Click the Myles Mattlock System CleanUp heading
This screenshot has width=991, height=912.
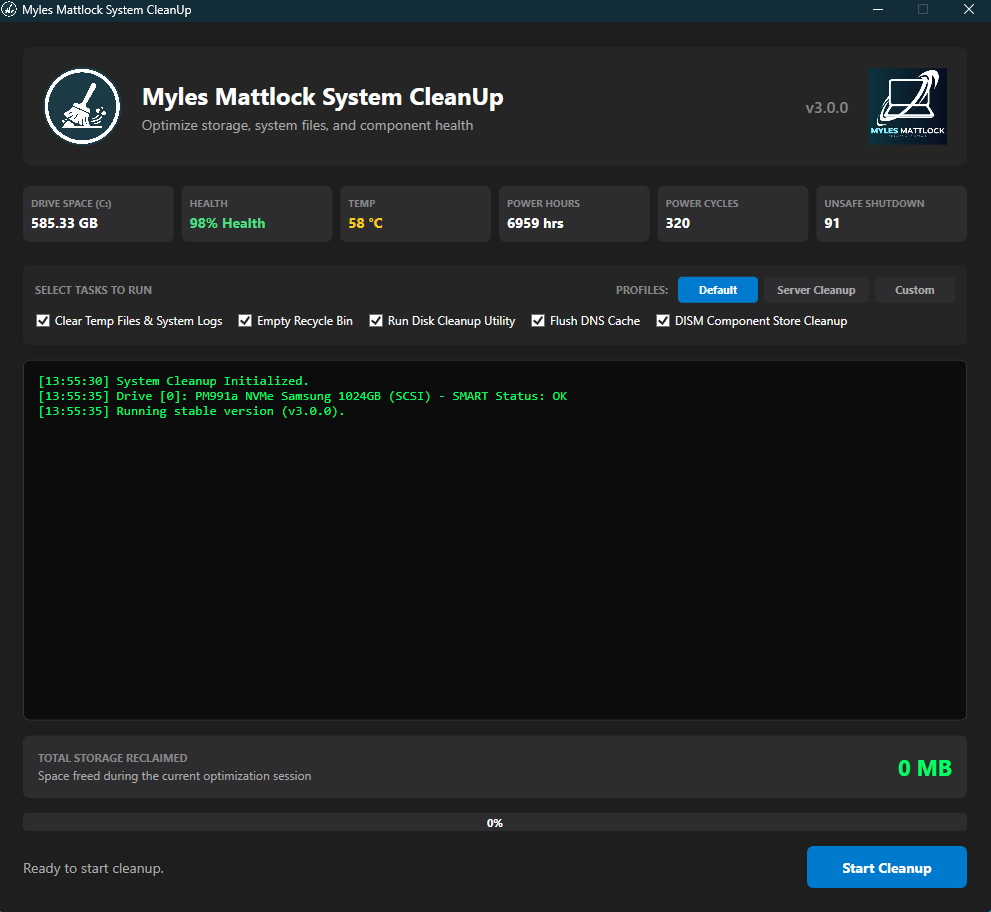322,97
